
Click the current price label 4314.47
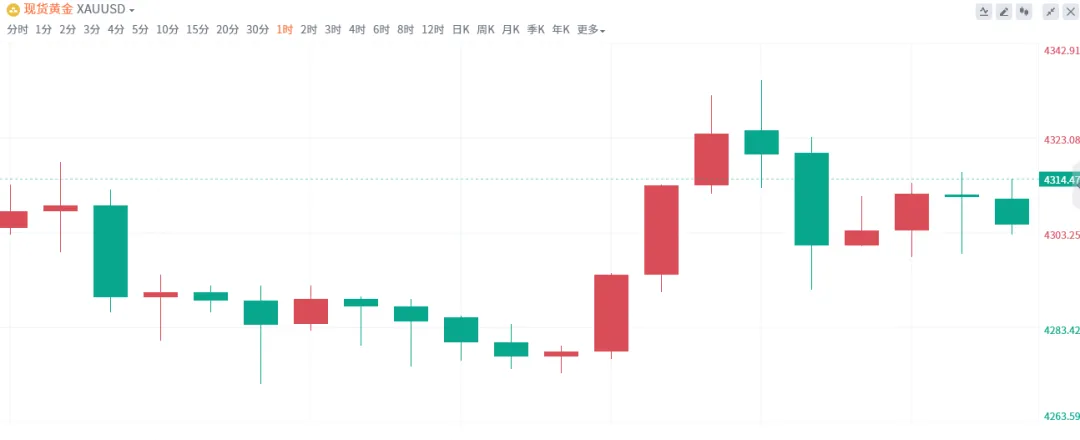[x=1059, y=180]
